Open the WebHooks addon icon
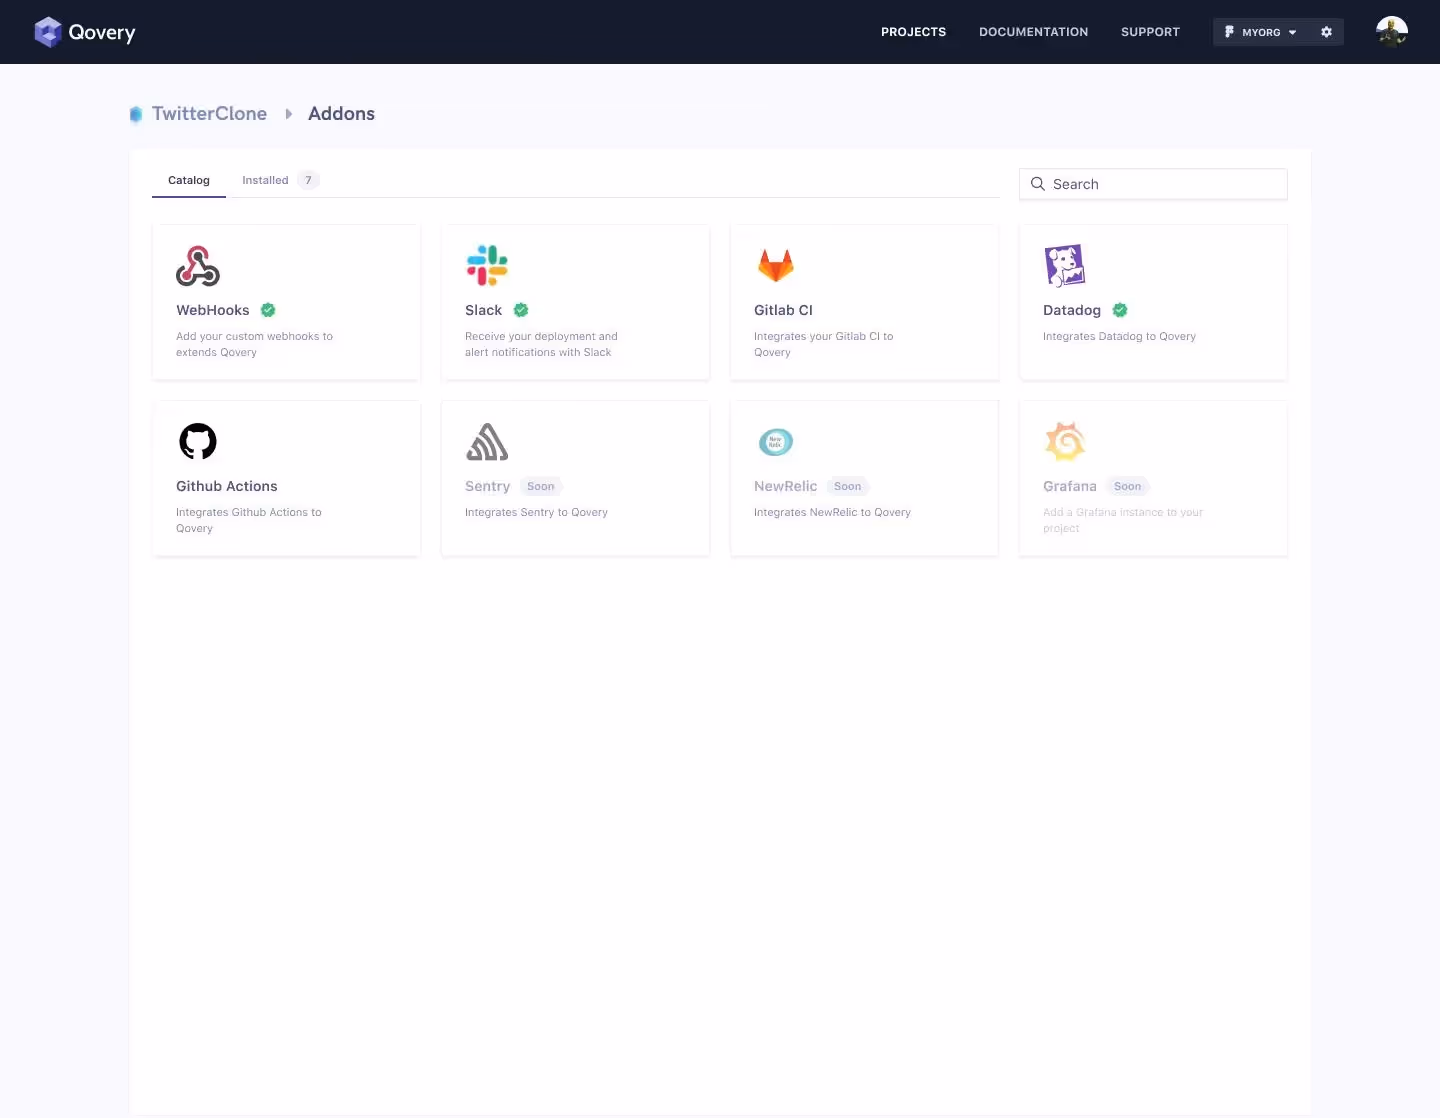The height and width of the screenshot is (1118, 1440). coord(198,266)
